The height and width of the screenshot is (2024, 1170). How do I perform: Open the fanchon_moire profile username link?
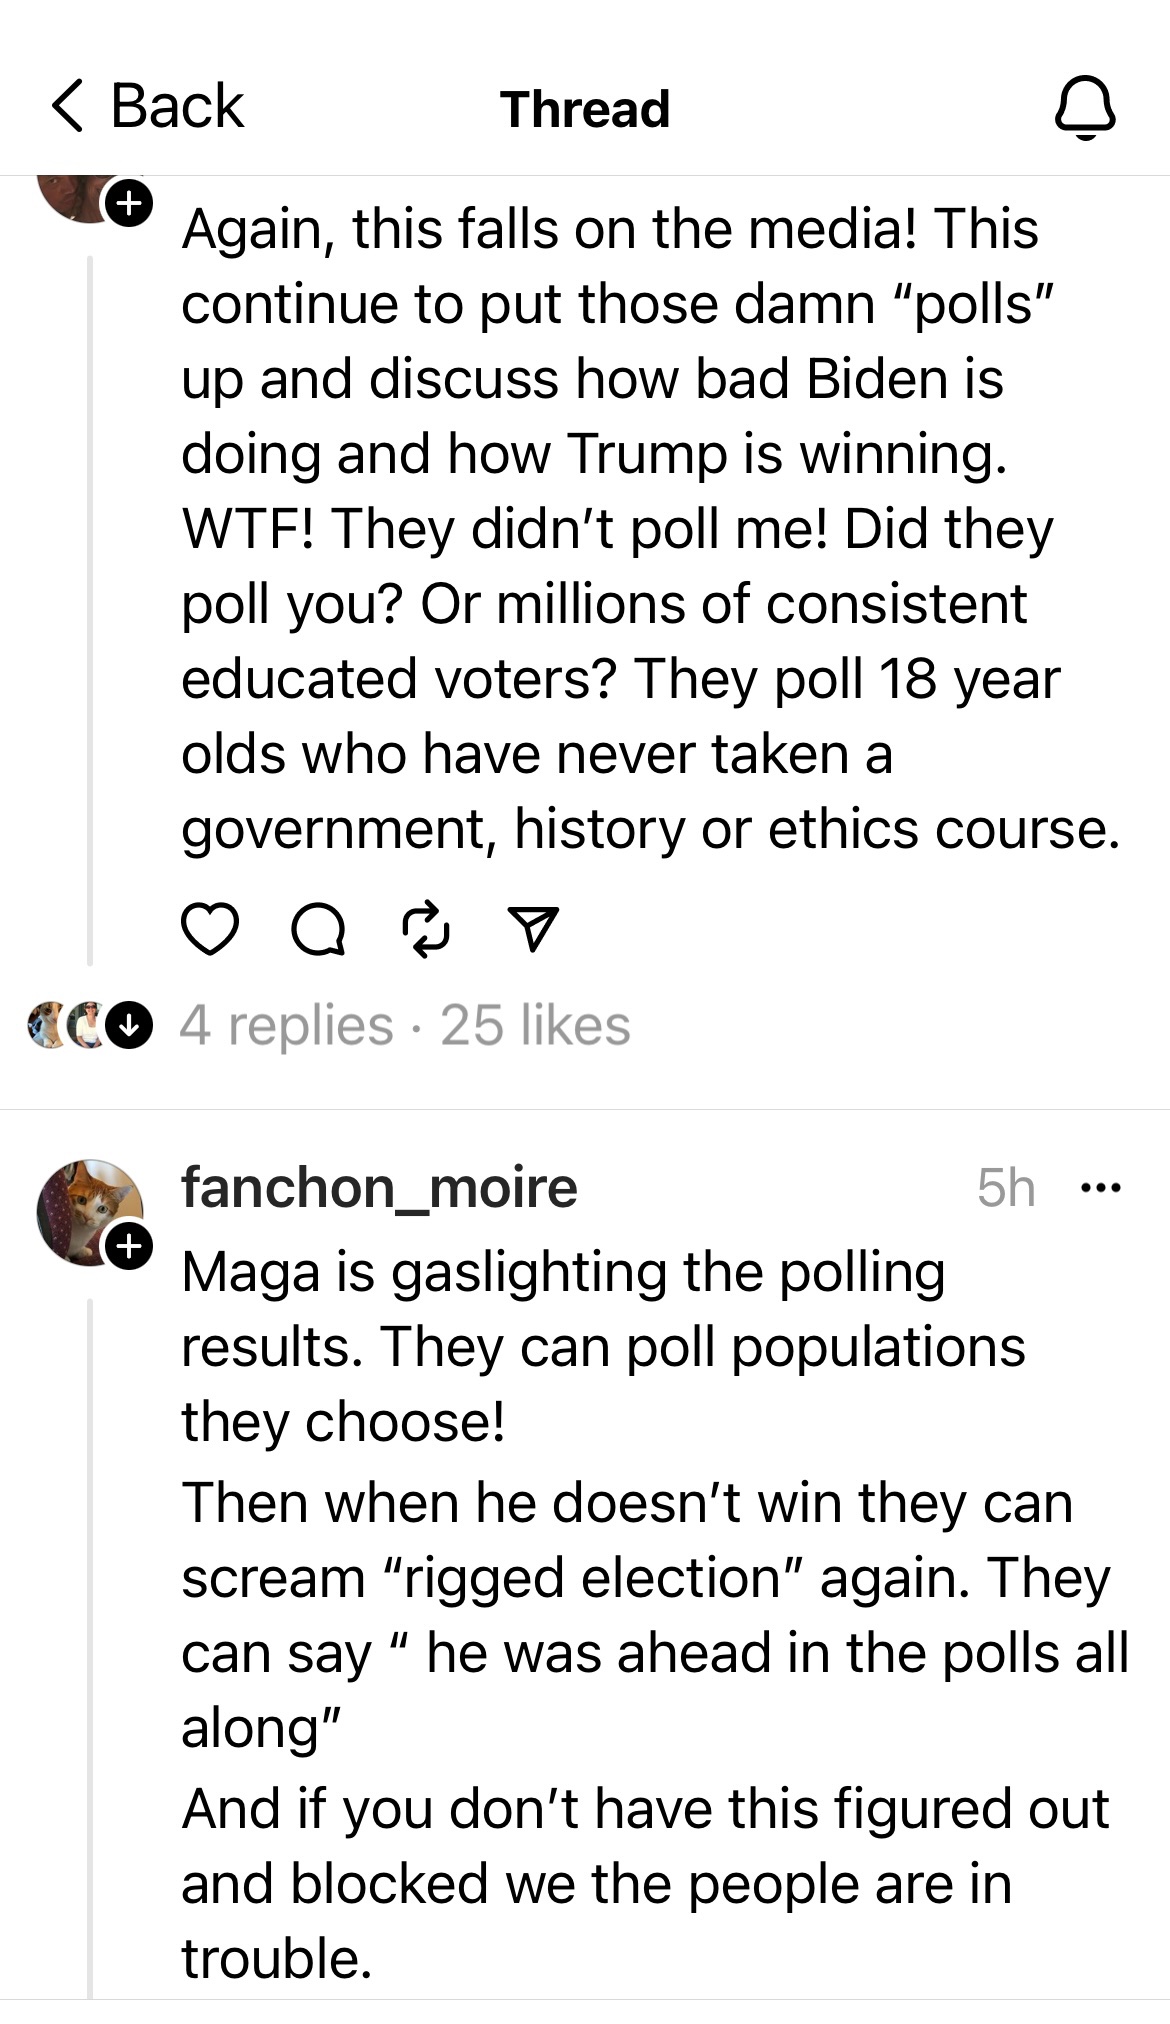(x=379, y=1188)
